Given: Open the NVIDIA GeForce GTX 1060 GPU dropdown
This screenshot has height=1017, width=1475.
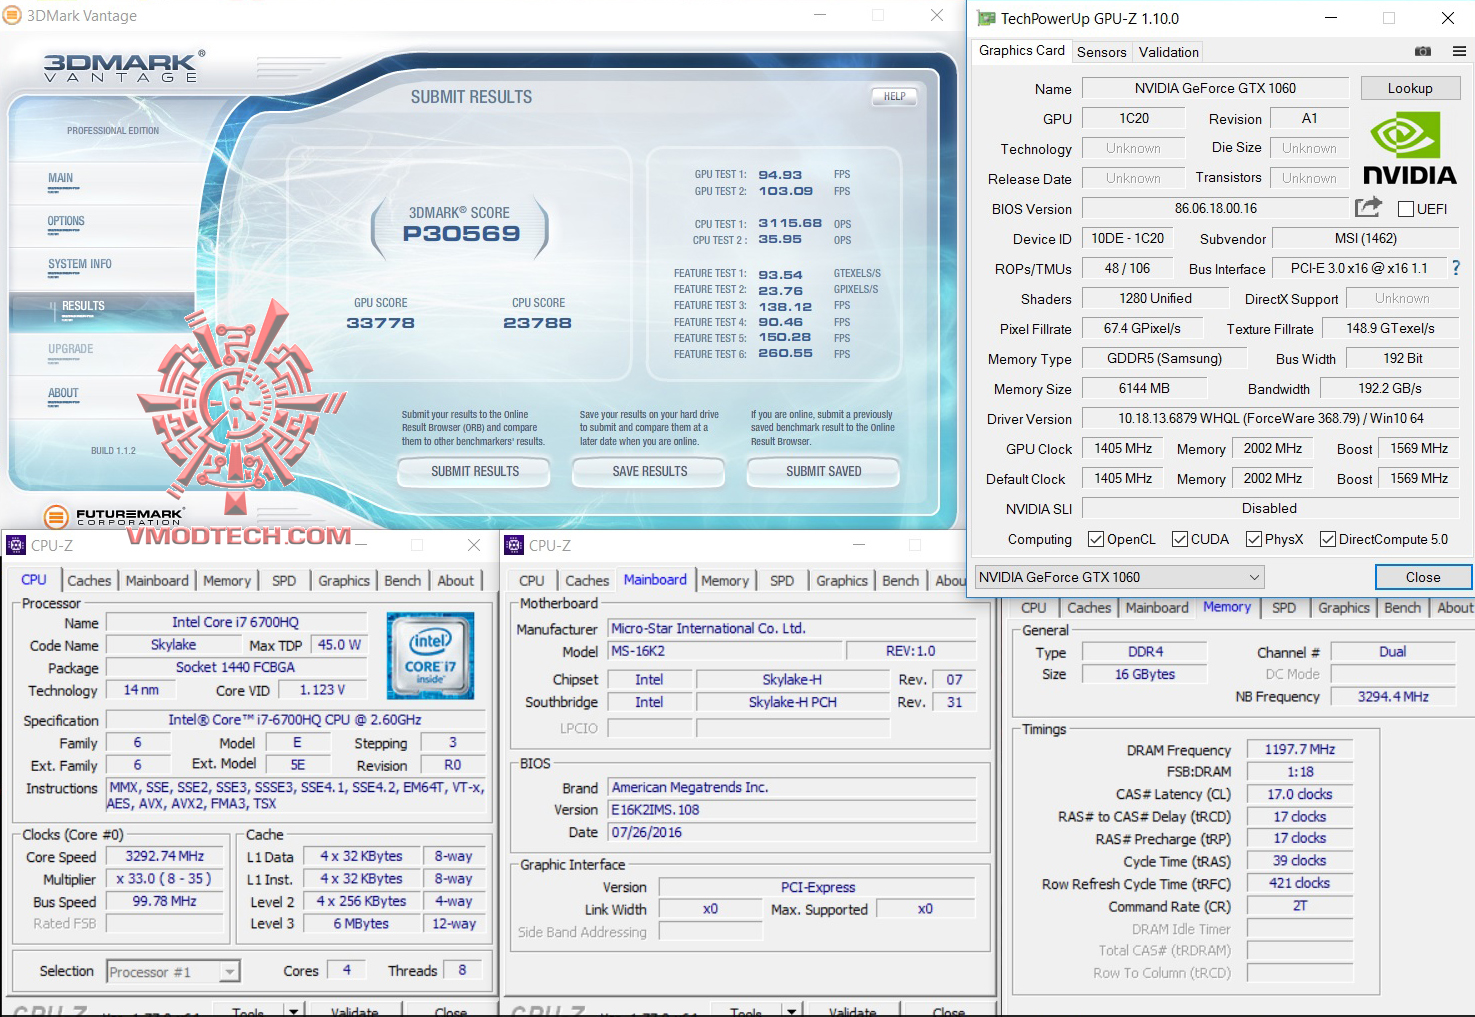Looking at the screenshot, I should pos(1120,577).
